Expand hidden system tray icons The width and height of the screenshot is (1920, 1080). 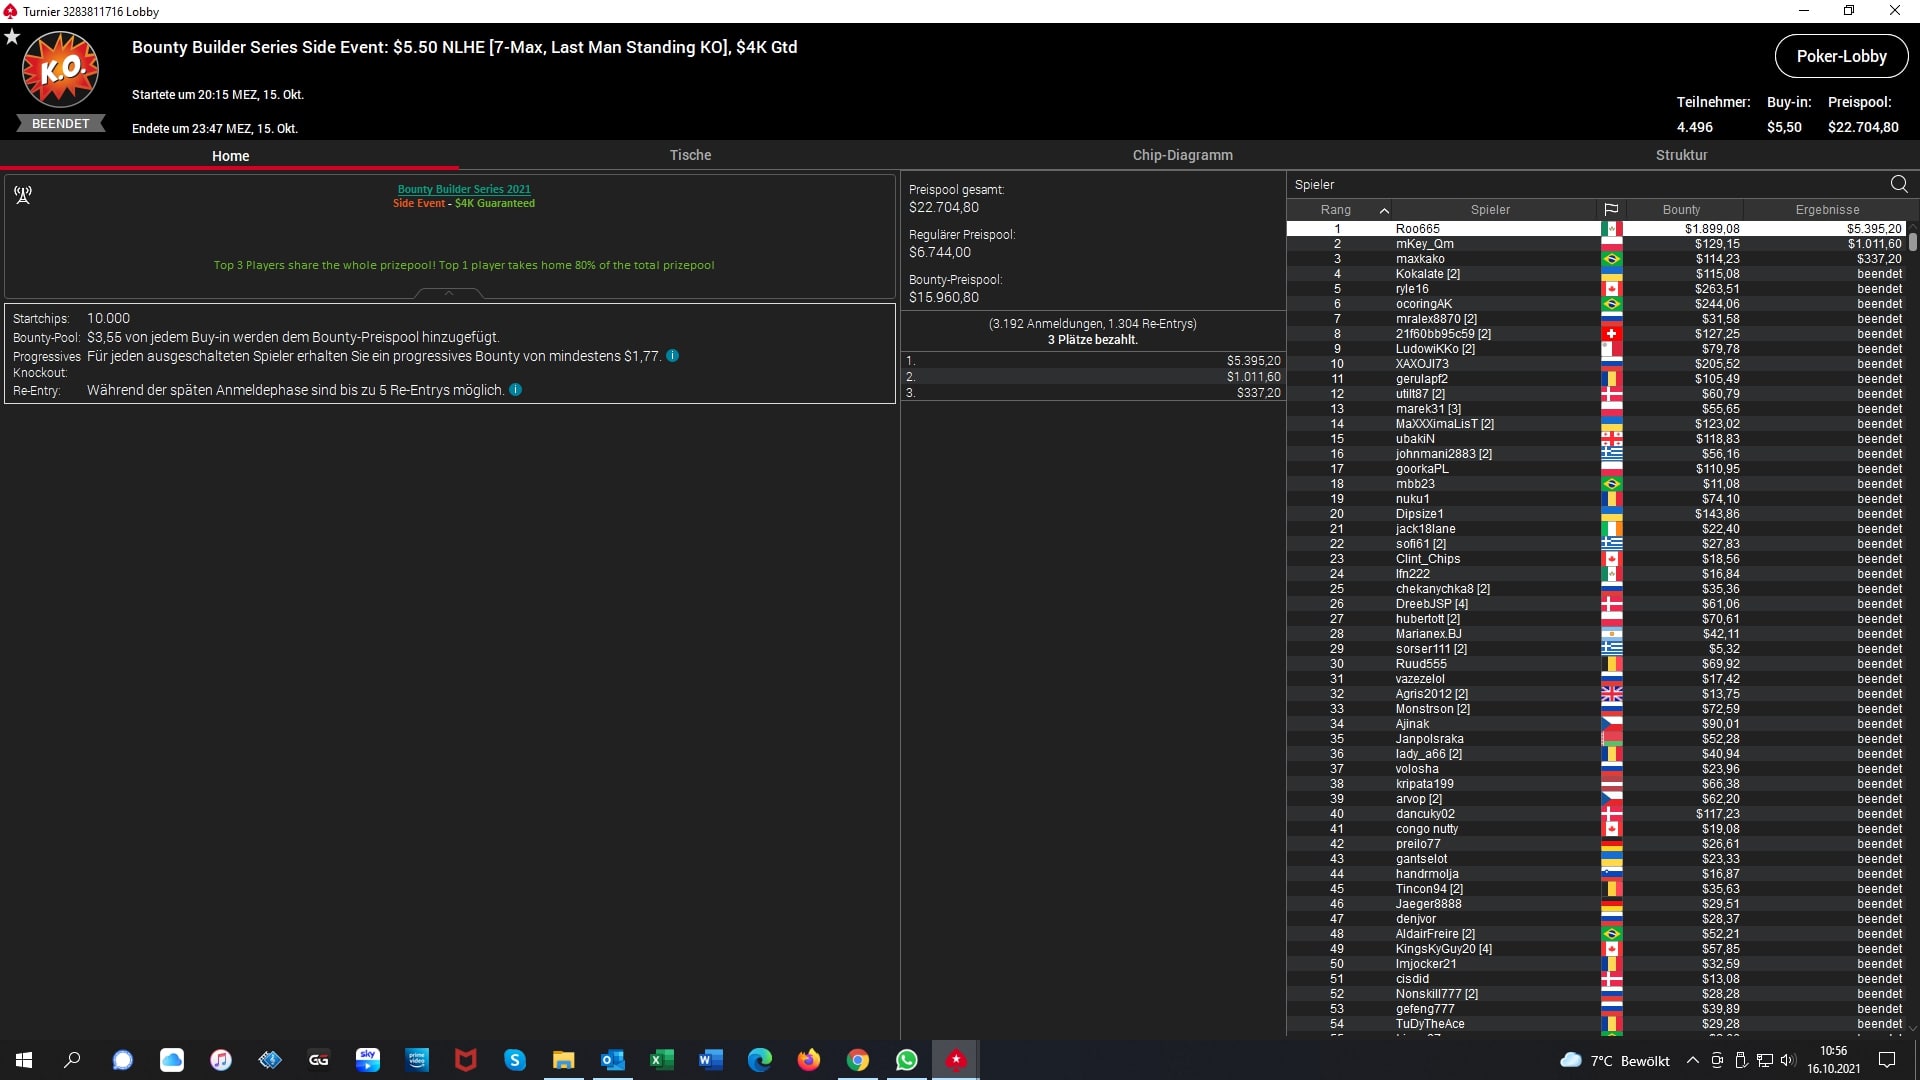(x=1692, y=1061)
